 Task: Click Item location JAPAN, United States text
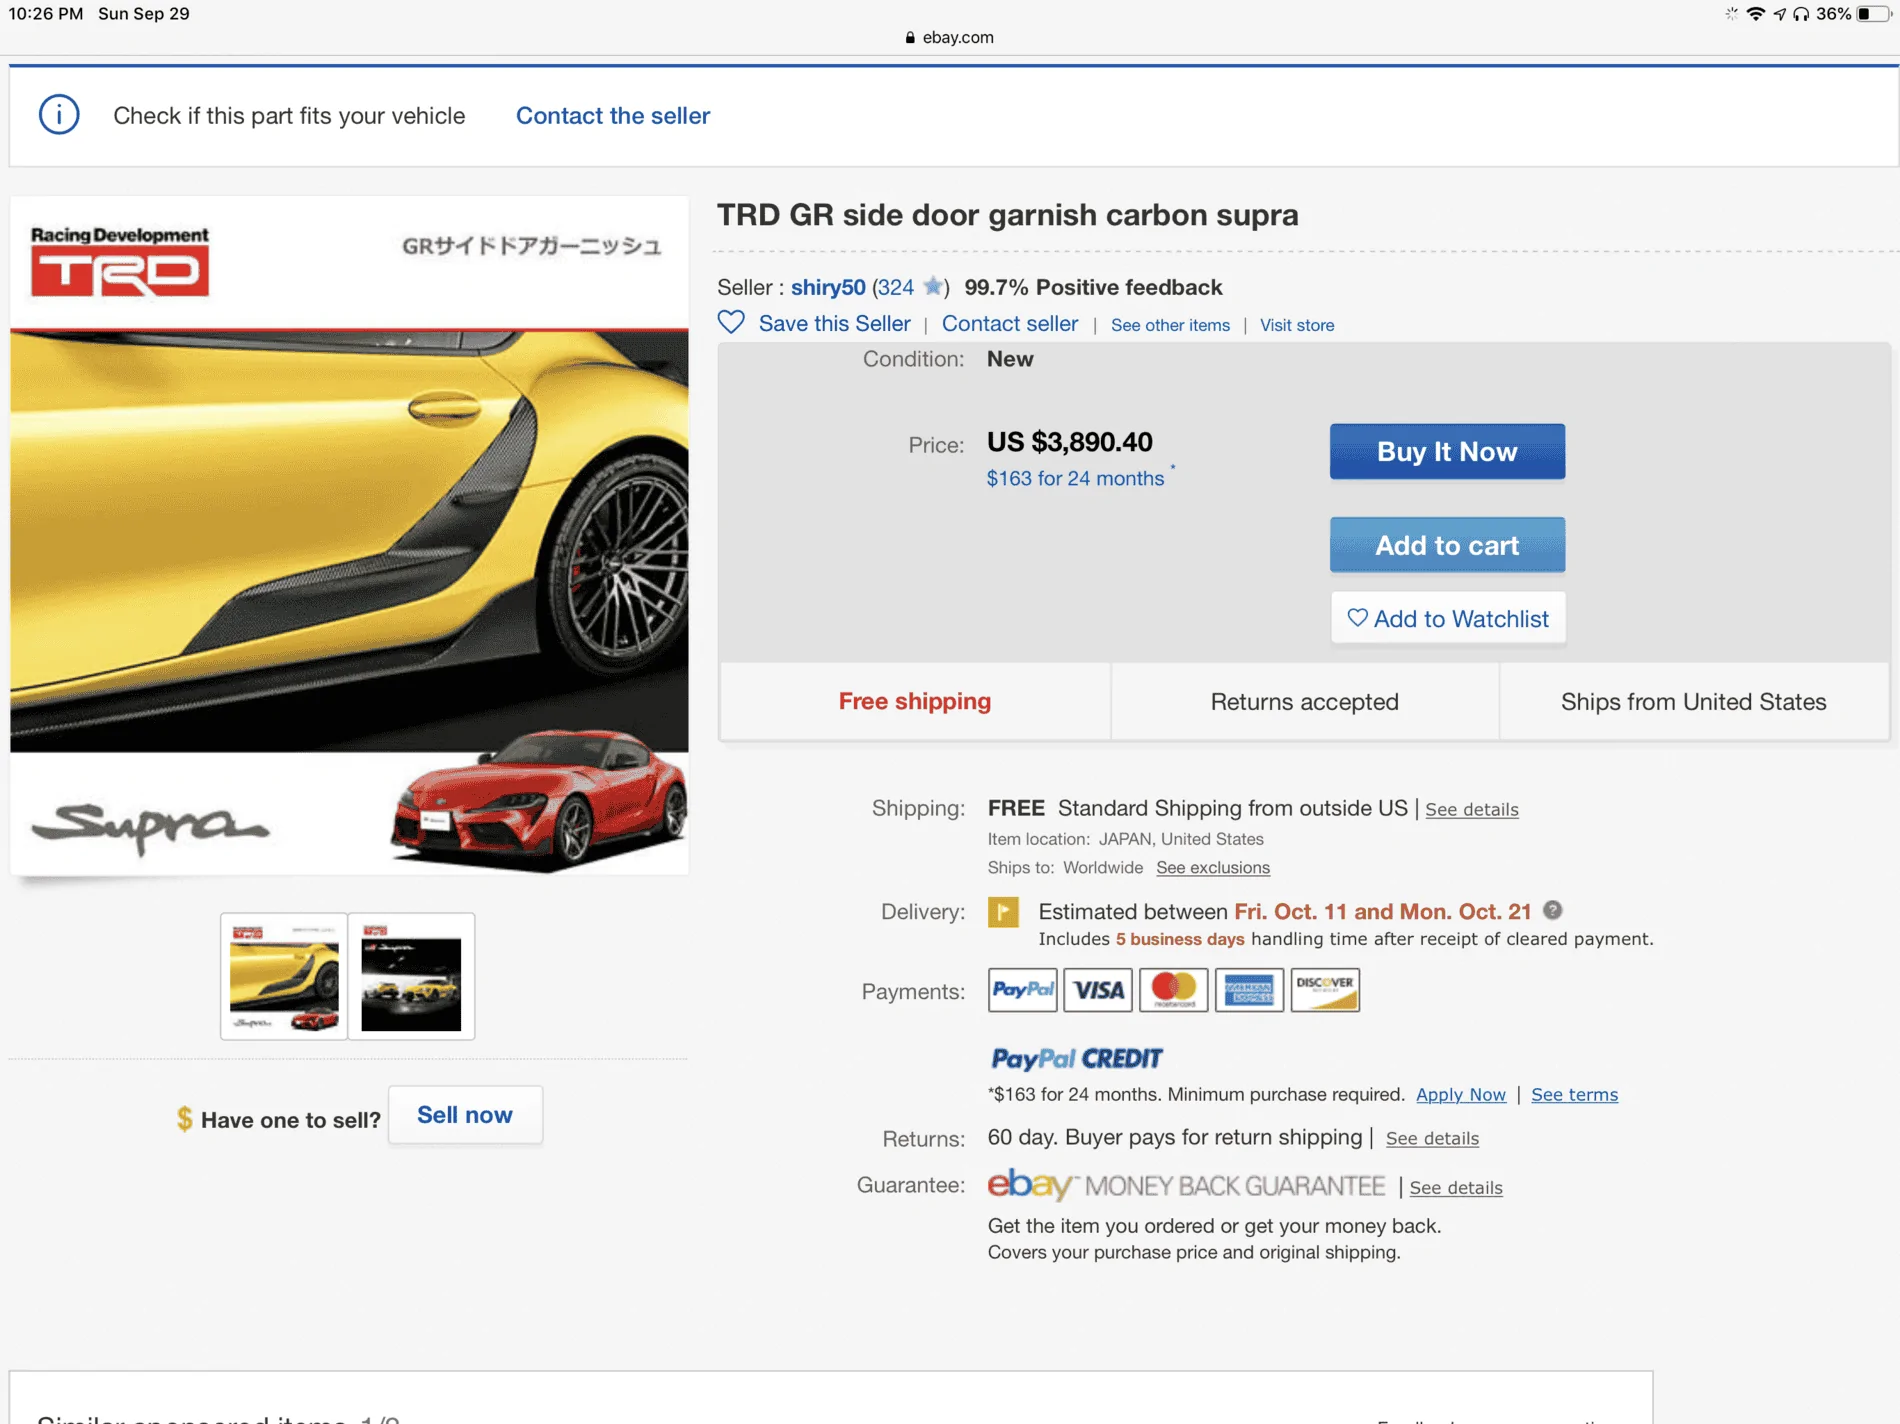tap(1126, 839)
